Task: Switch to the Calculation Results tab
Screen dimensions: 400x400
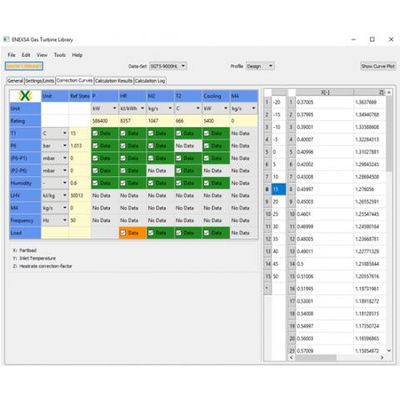Action: tap(114, 81)
